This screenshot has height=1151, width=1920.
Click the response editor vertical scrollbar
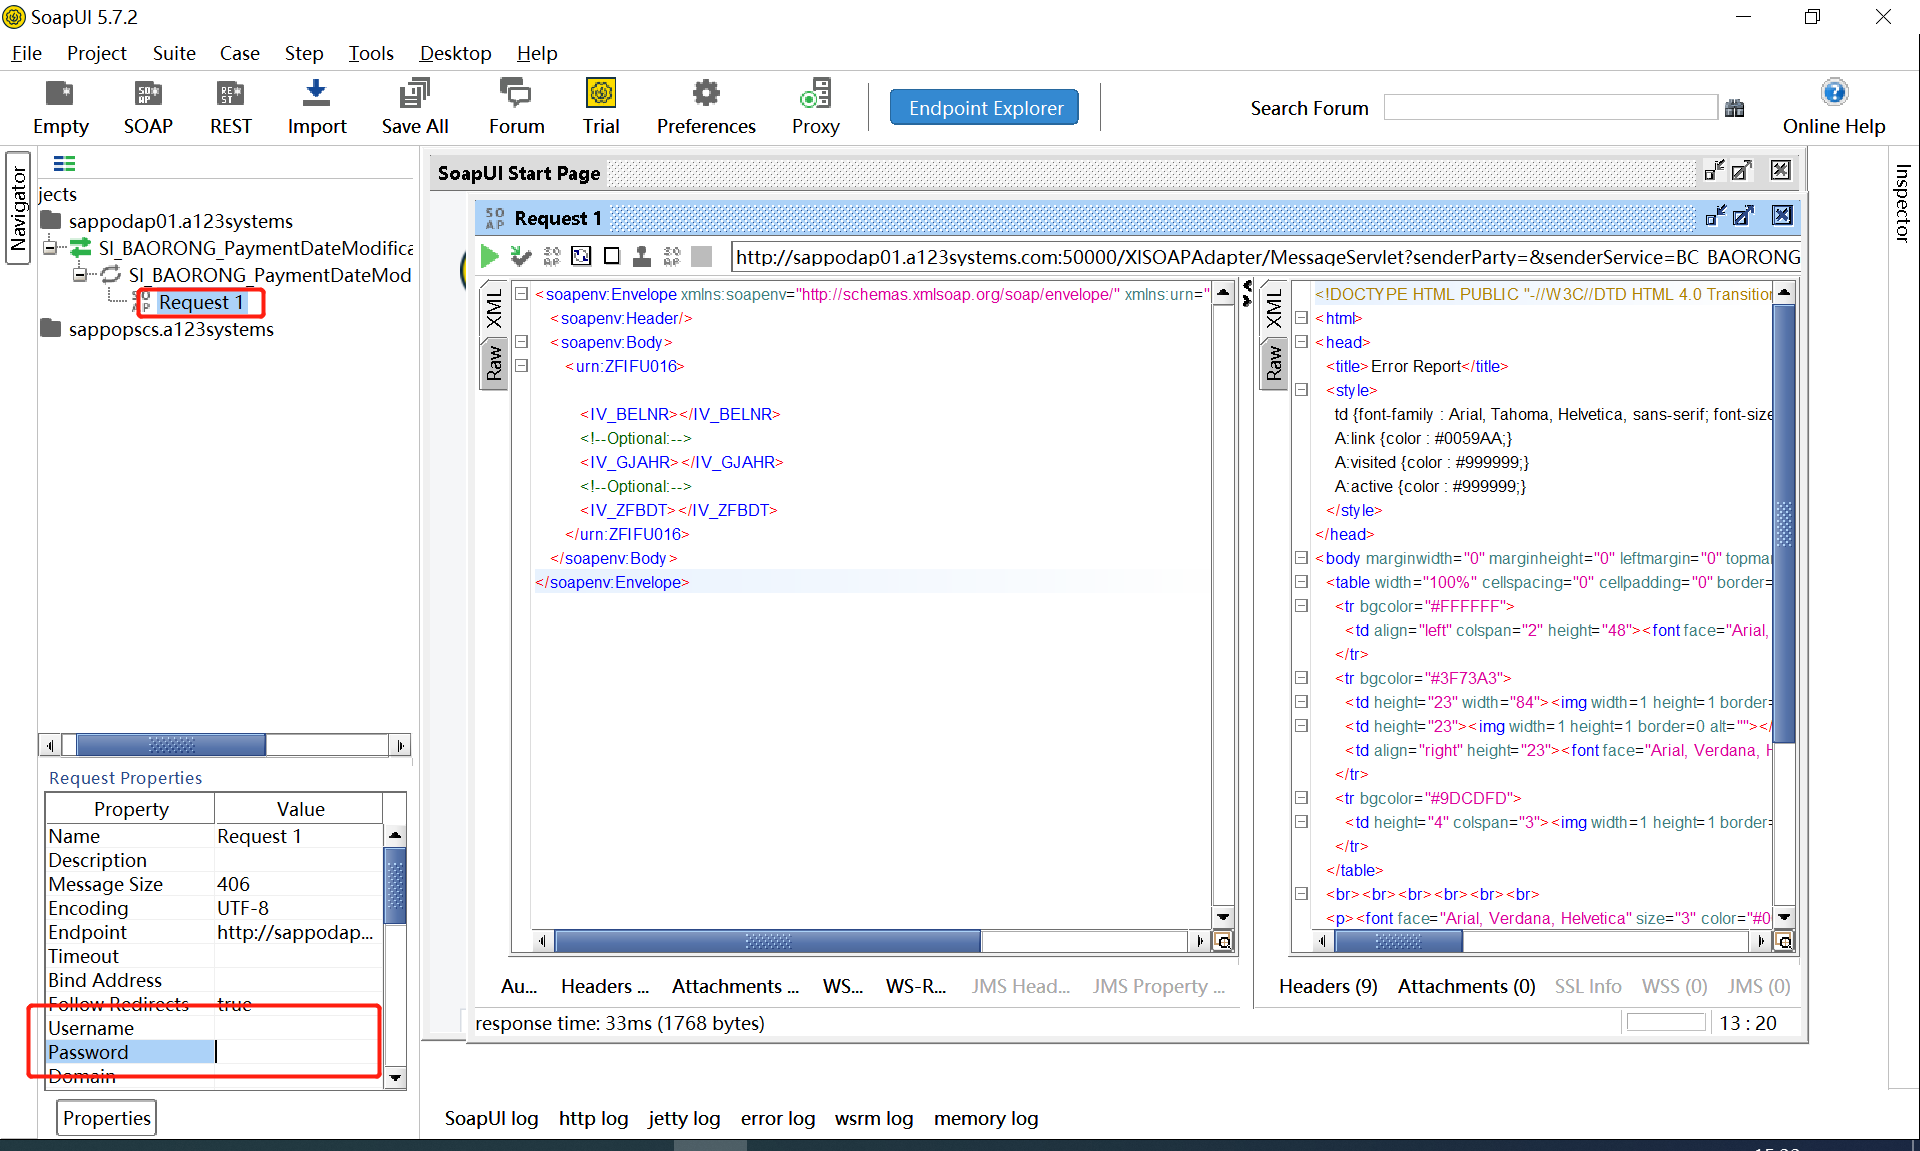pos(1784,524)
